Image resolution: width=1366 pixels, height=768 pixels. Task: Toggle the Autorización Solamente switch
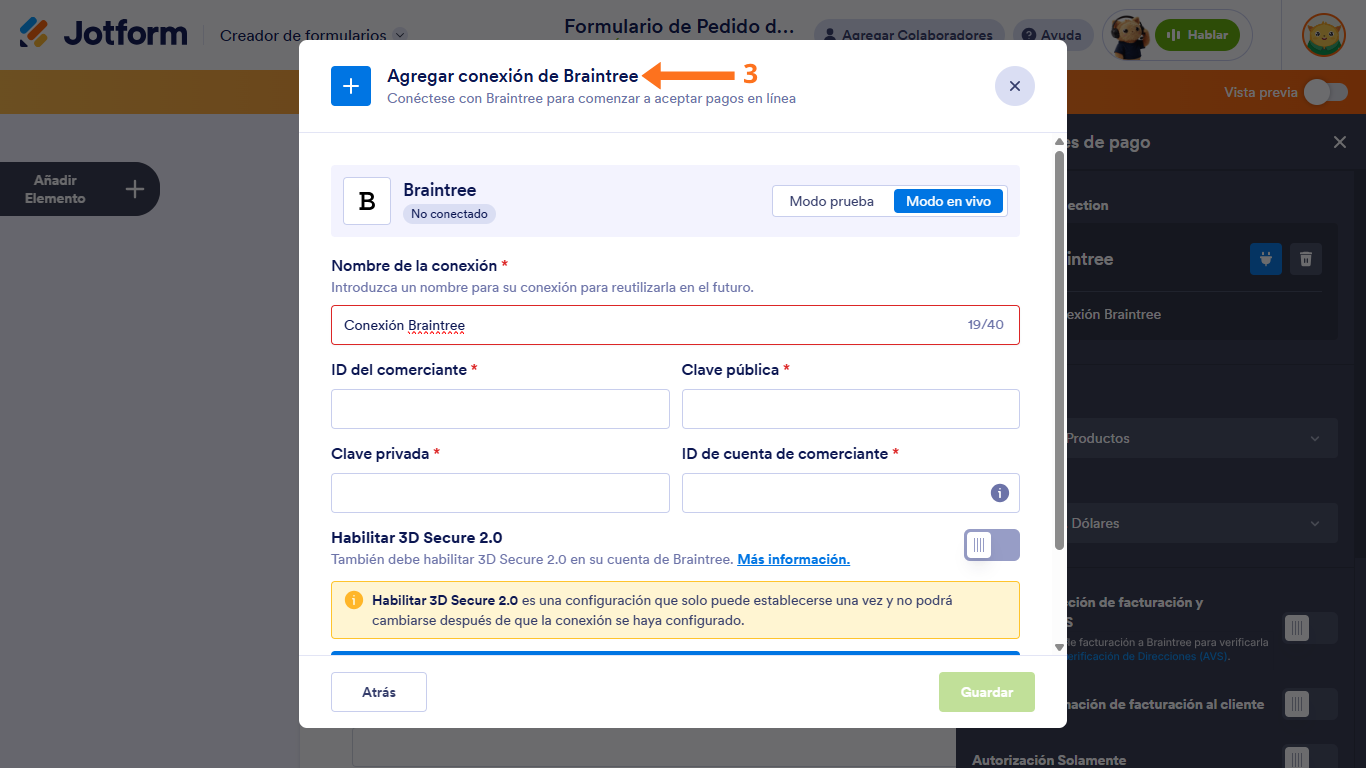(x=1310, y=758)
